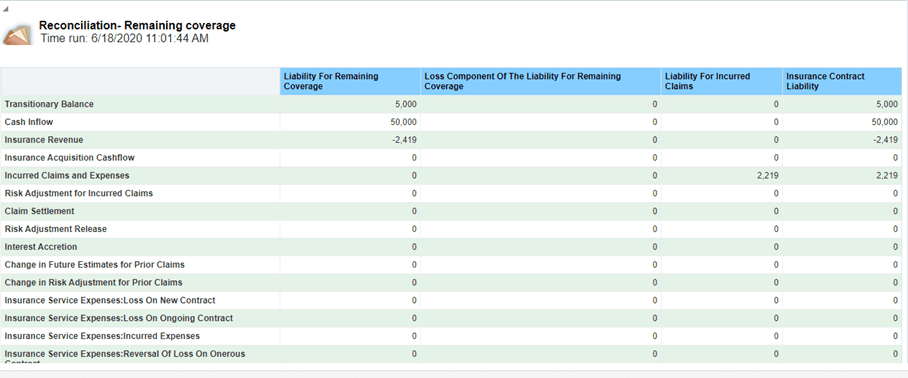This screenshot has height=378, width=908.
Task: Collapse the section using the top-left triangle
Action: pos(6,10)
